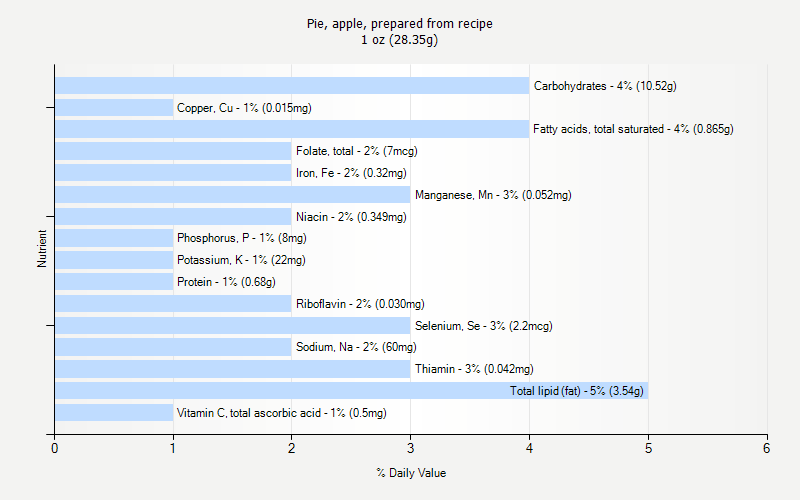800x500 pixels.
Task: Click the Carbohydrates bar
Action: (291, 86)
